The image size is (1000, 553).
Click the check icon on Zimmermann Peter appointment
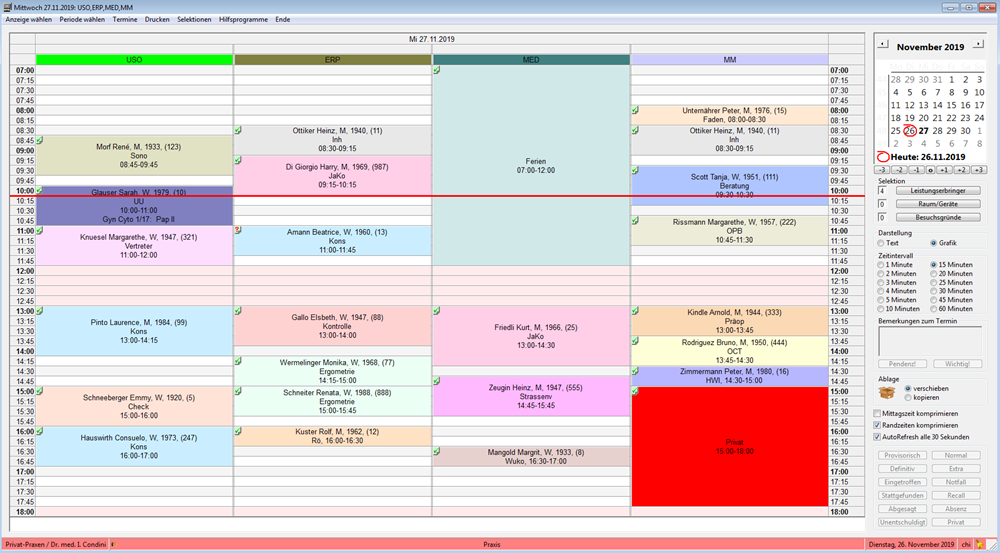[x=635, y=371]
